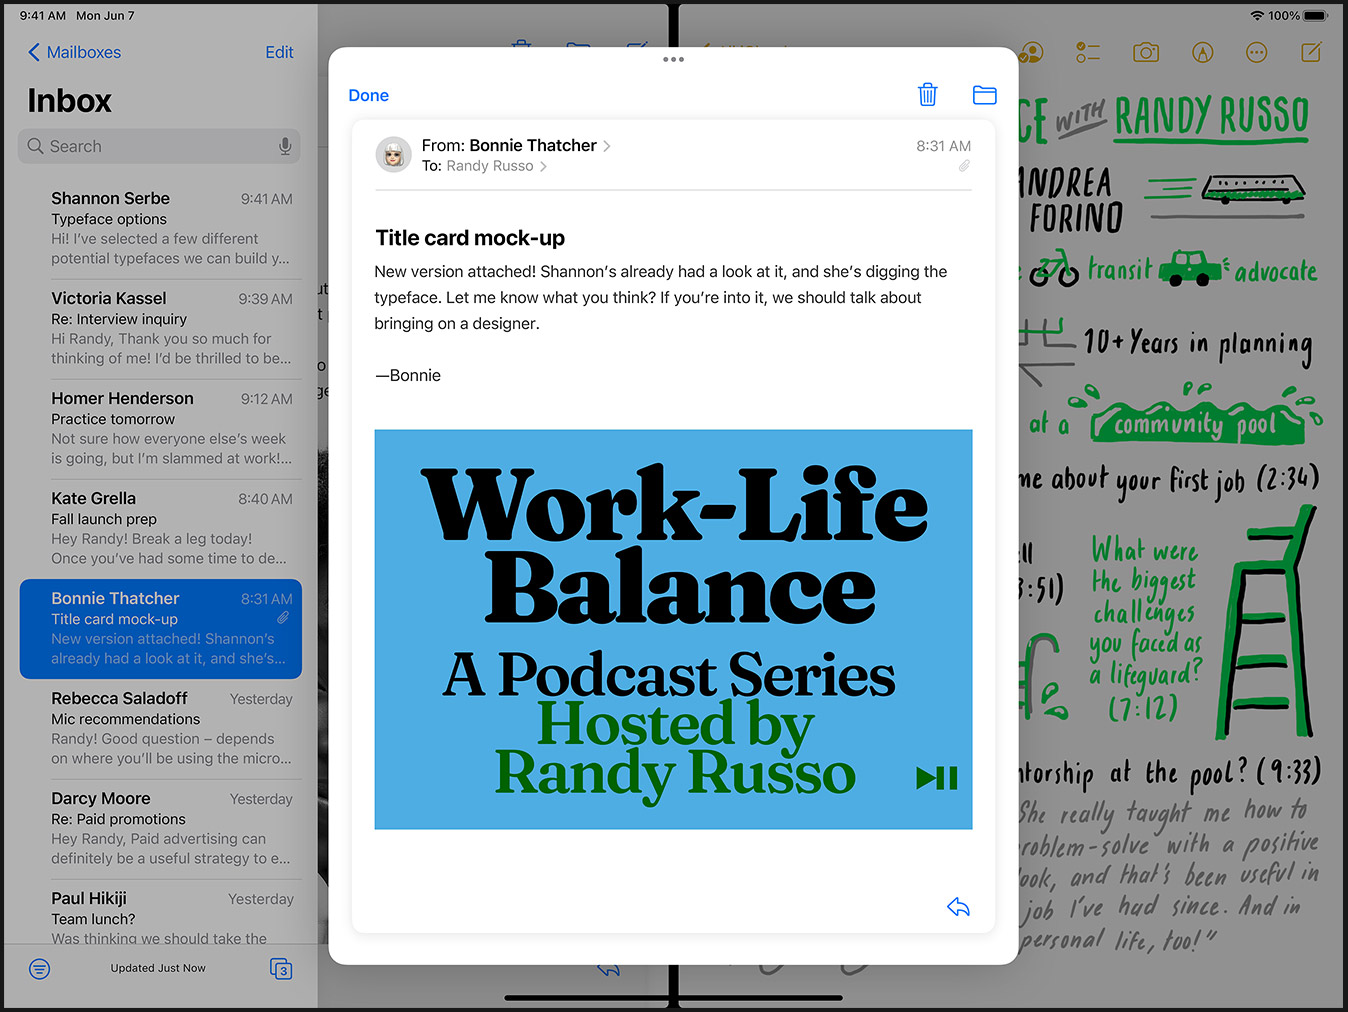Open Notes collaboration icon
The height and width of the screenshot is (1012, 1348).
tap(1031, 52)
